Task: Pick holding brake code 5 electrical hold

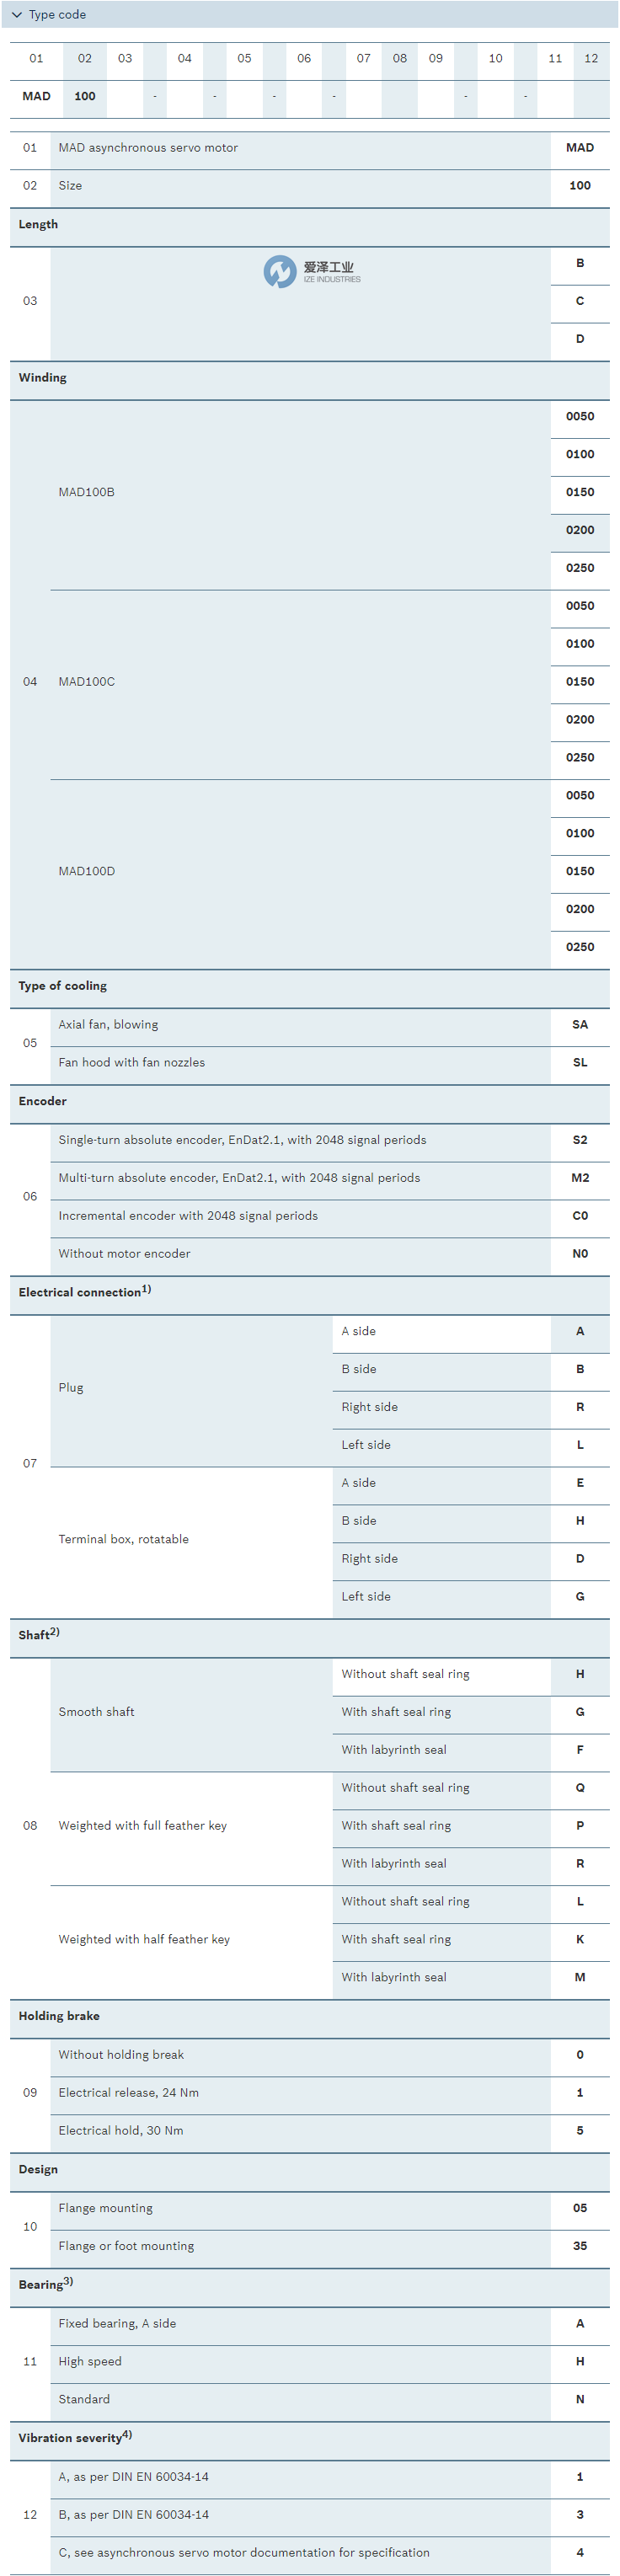Action: click(580, 2131)
